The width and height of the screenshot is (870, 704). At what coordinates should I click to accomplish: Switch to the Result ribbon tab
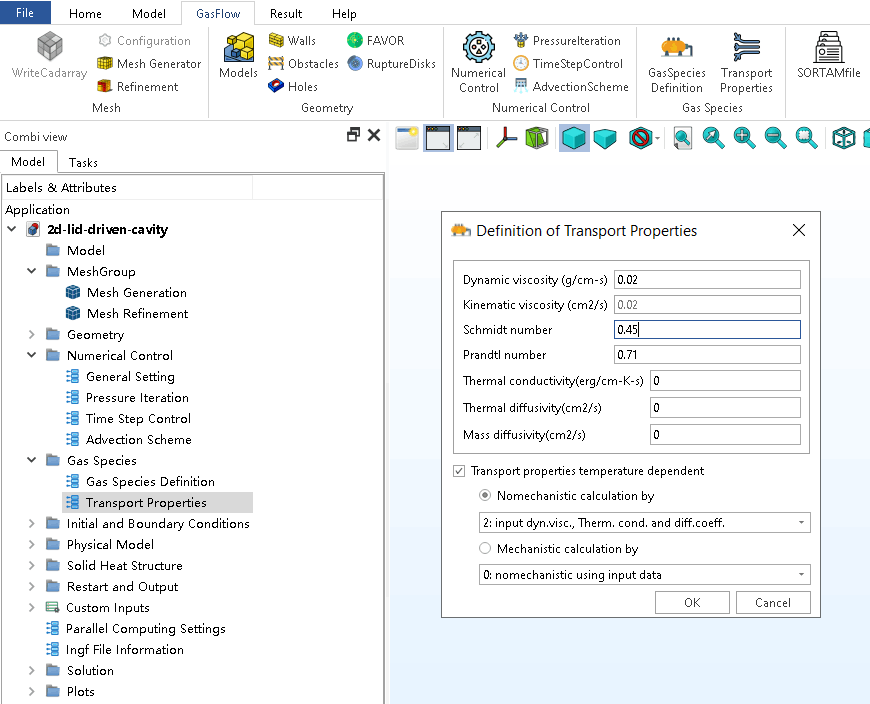286,14
